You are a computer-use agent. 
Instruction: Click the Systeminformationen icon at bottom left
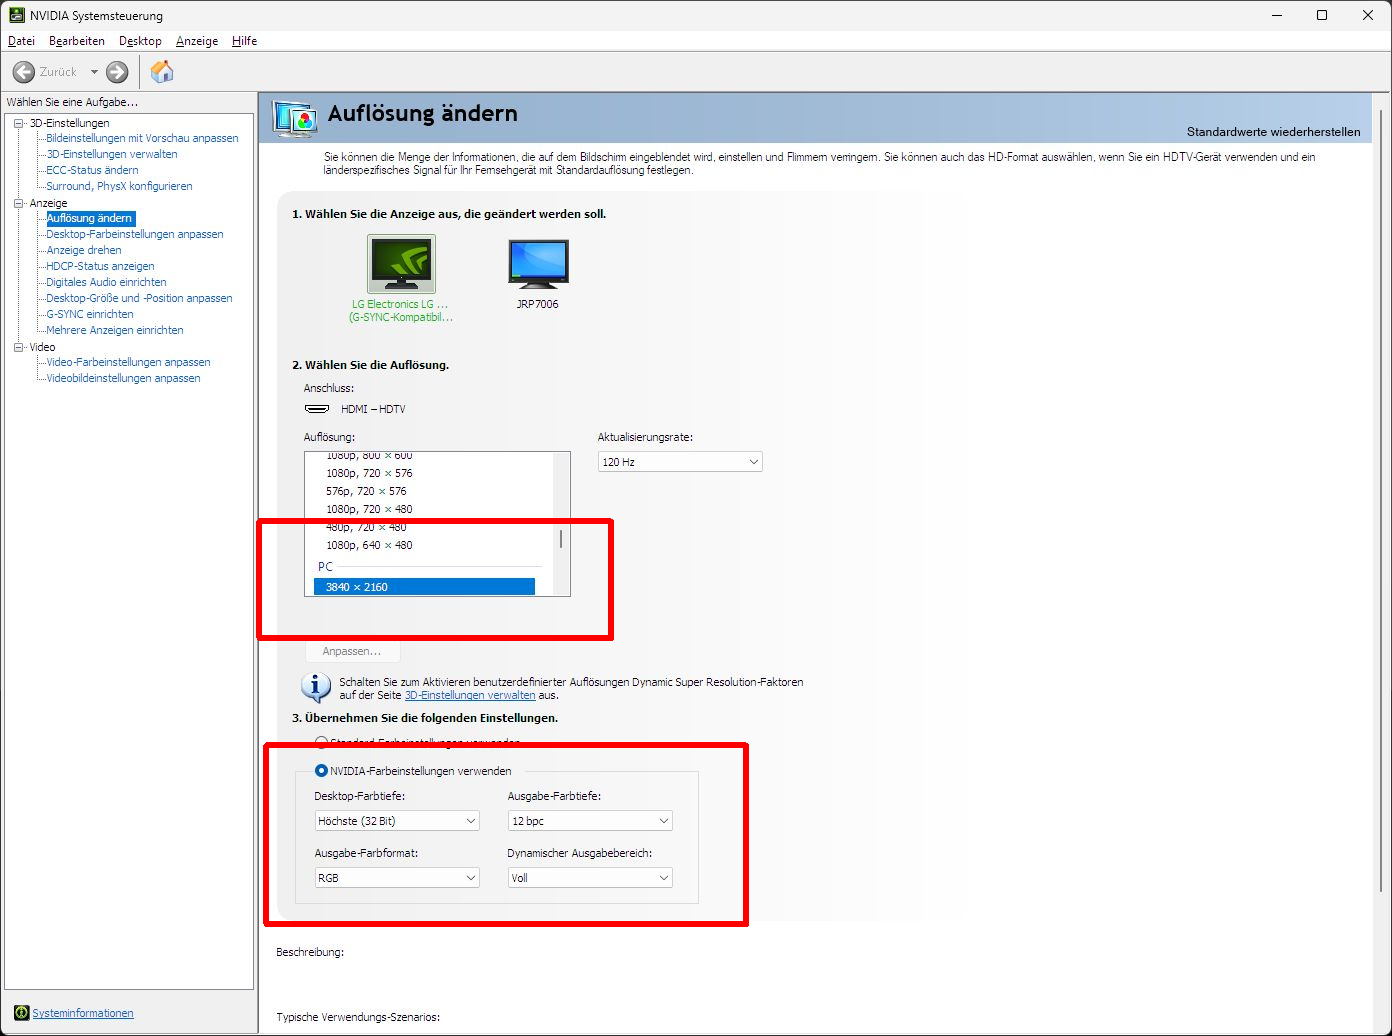[x=21, y=1013]
